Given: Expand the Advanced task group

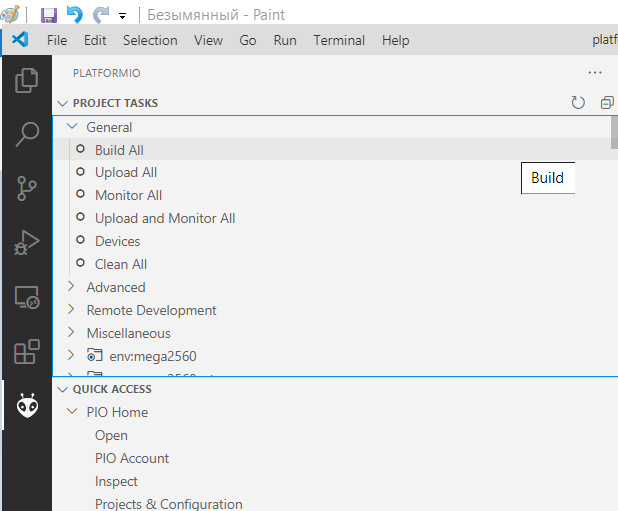Looking at the screenshot, I should click(71, 286).
